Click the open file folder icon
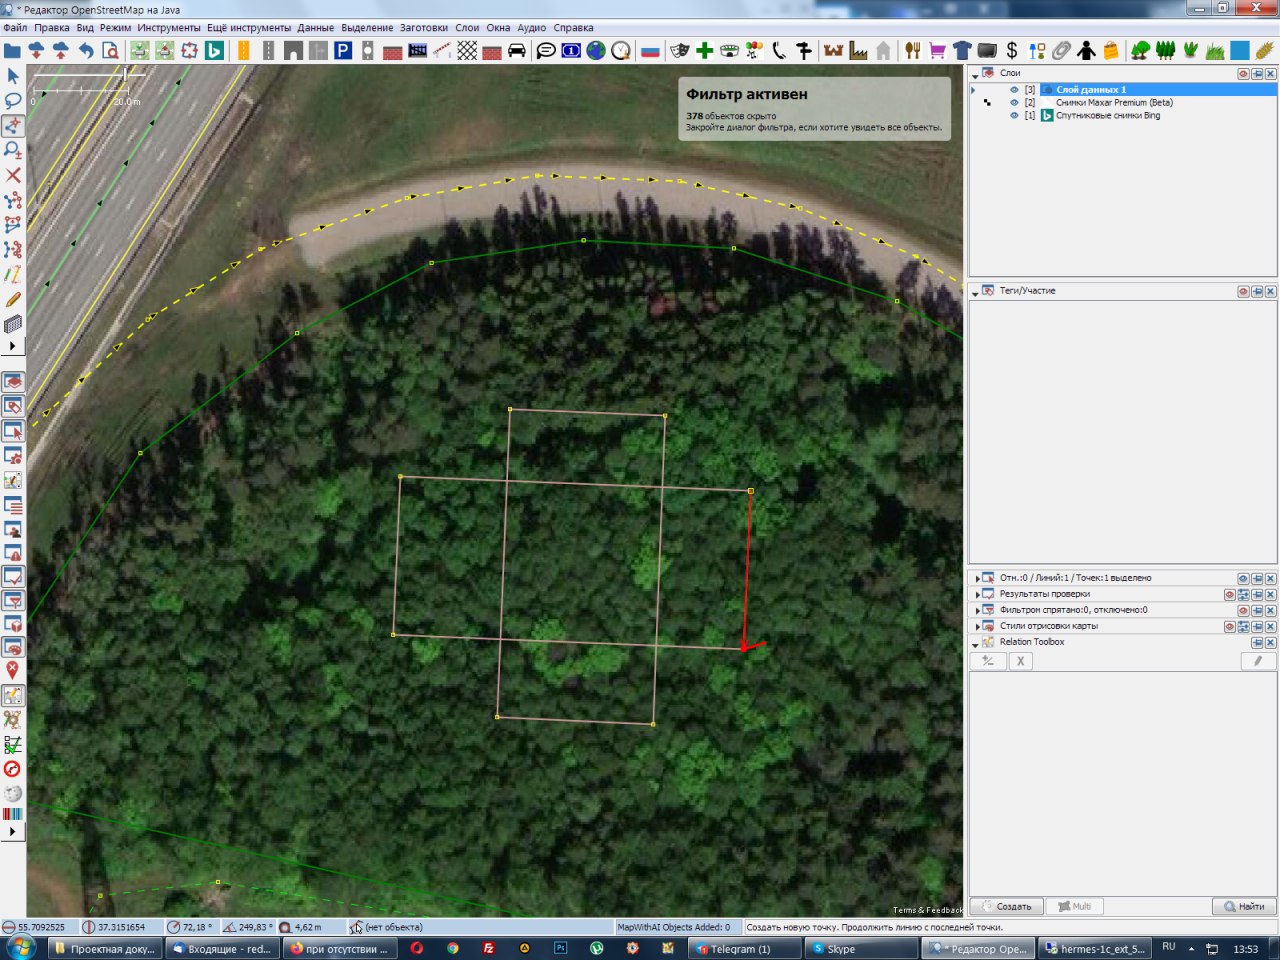The width and height of the screenshot is (1280, 960). (12, 50)
